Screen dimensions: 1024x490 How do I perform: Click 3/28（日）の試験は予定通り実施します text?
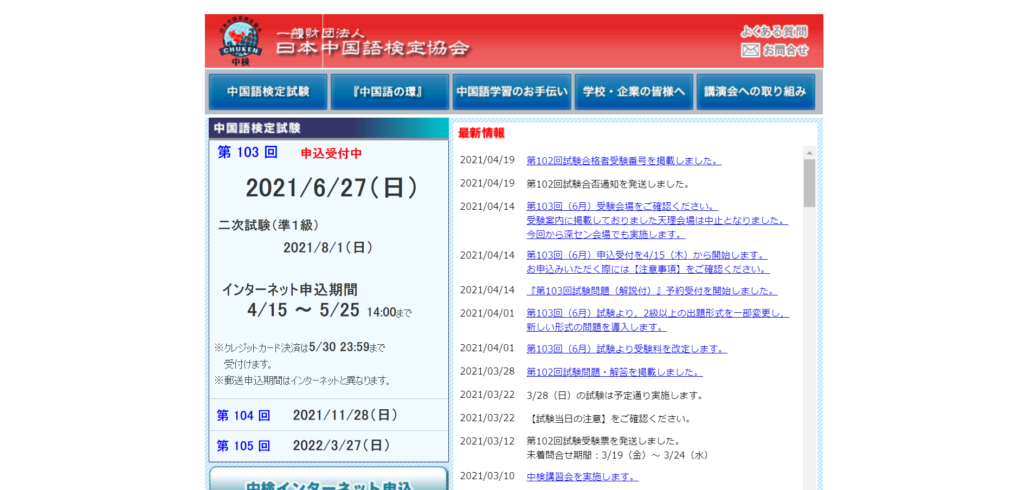pyautogui.click(x=615, y=395)
